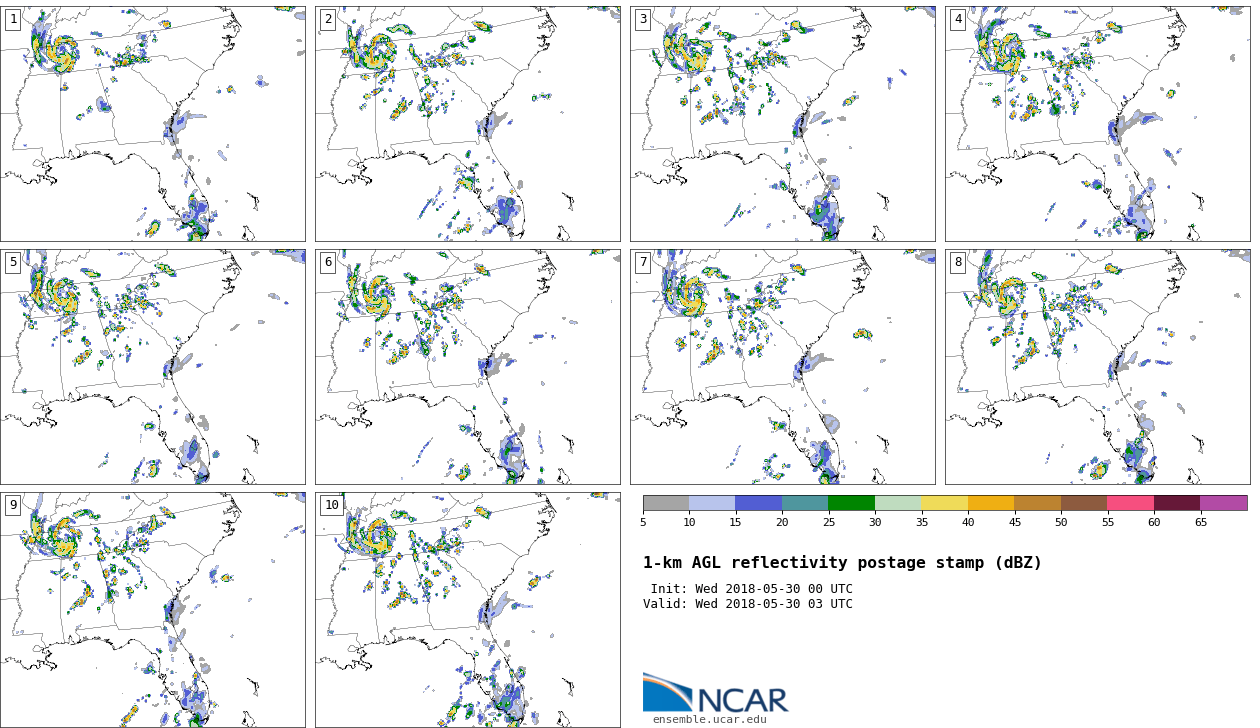Click the NCAR logo

[715, 693]
